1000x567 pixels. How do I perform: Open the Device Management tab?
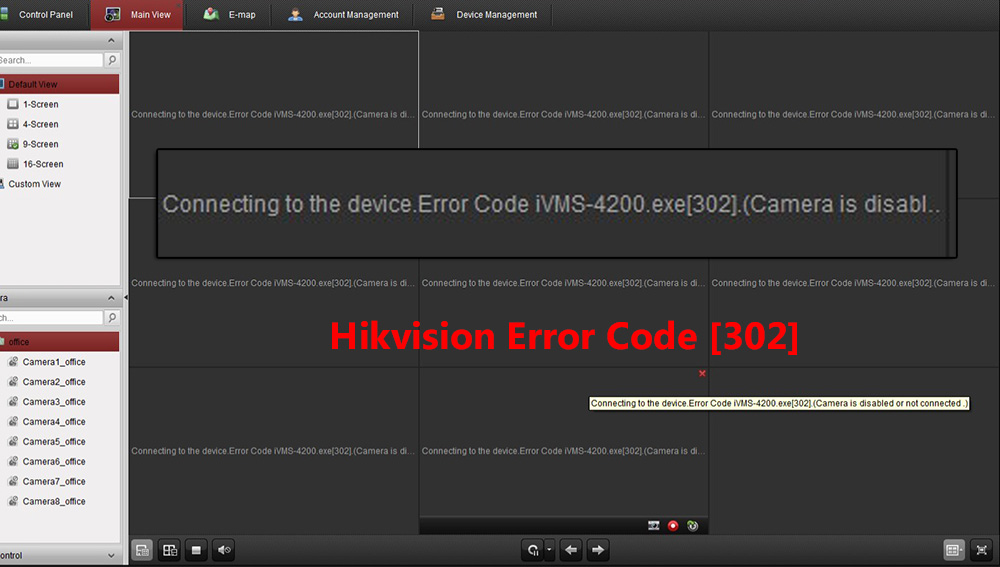(x=483, y=15)
